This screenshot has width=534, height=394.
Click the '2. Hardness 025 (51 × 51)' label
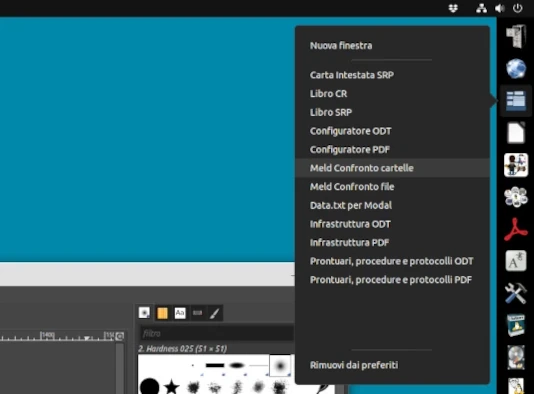point(183,349)
